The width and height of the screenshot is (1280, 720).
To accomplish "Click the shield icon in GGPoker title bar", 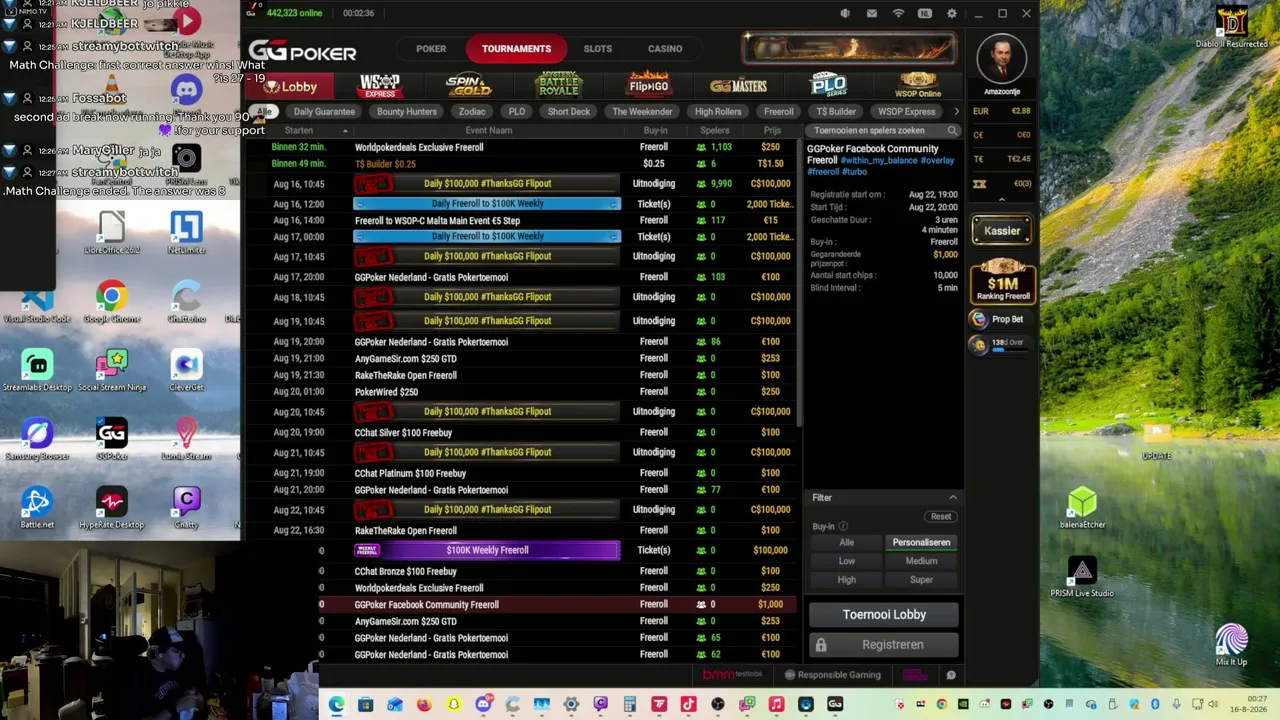I will click(x=845, y=14).
